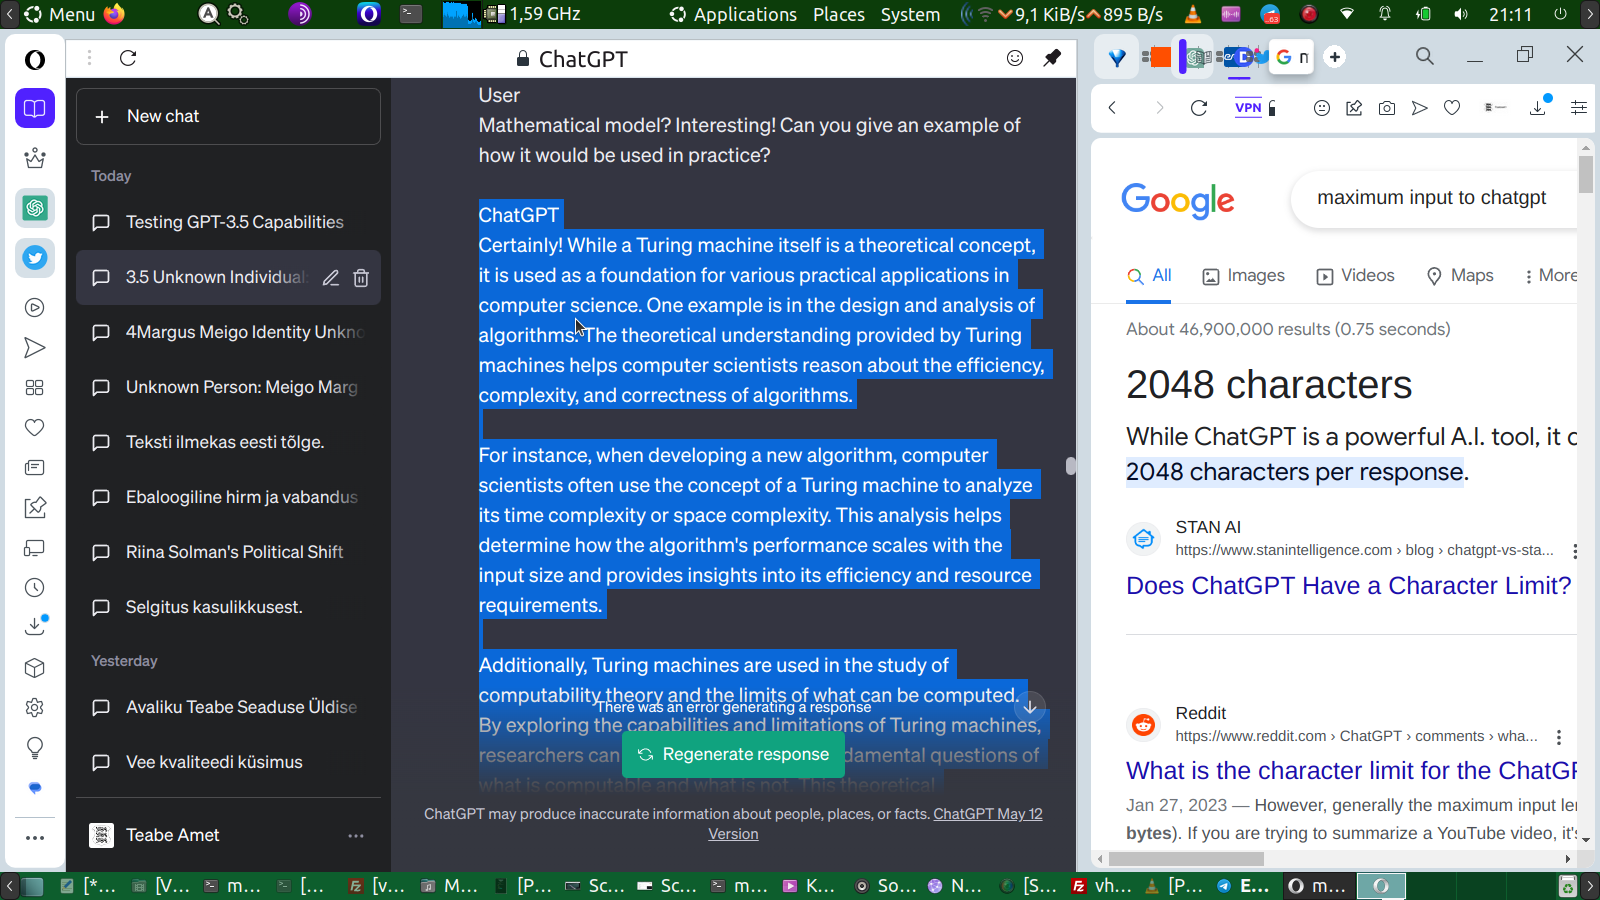Open the Opera logo menu
Screen dimensions: 1600x900
tap(35, 60)
